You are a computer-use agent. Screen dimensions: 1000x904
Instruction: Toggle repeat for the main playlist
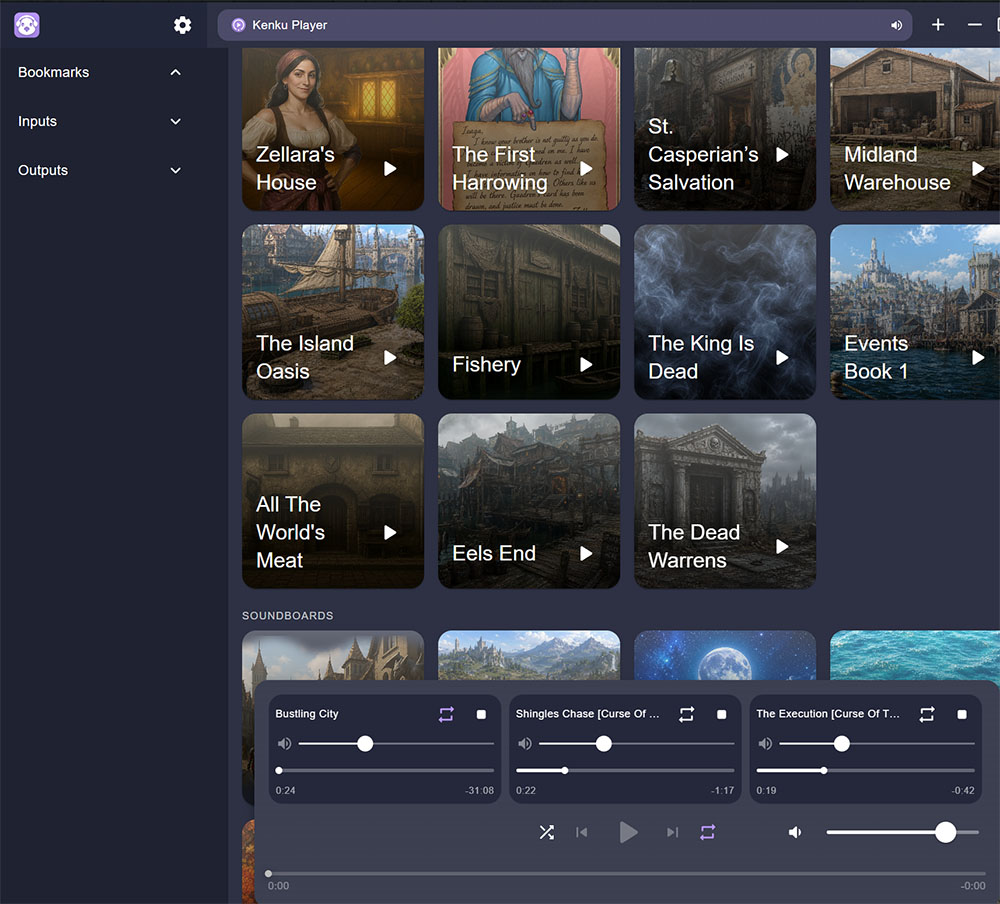tap(708, 832)
